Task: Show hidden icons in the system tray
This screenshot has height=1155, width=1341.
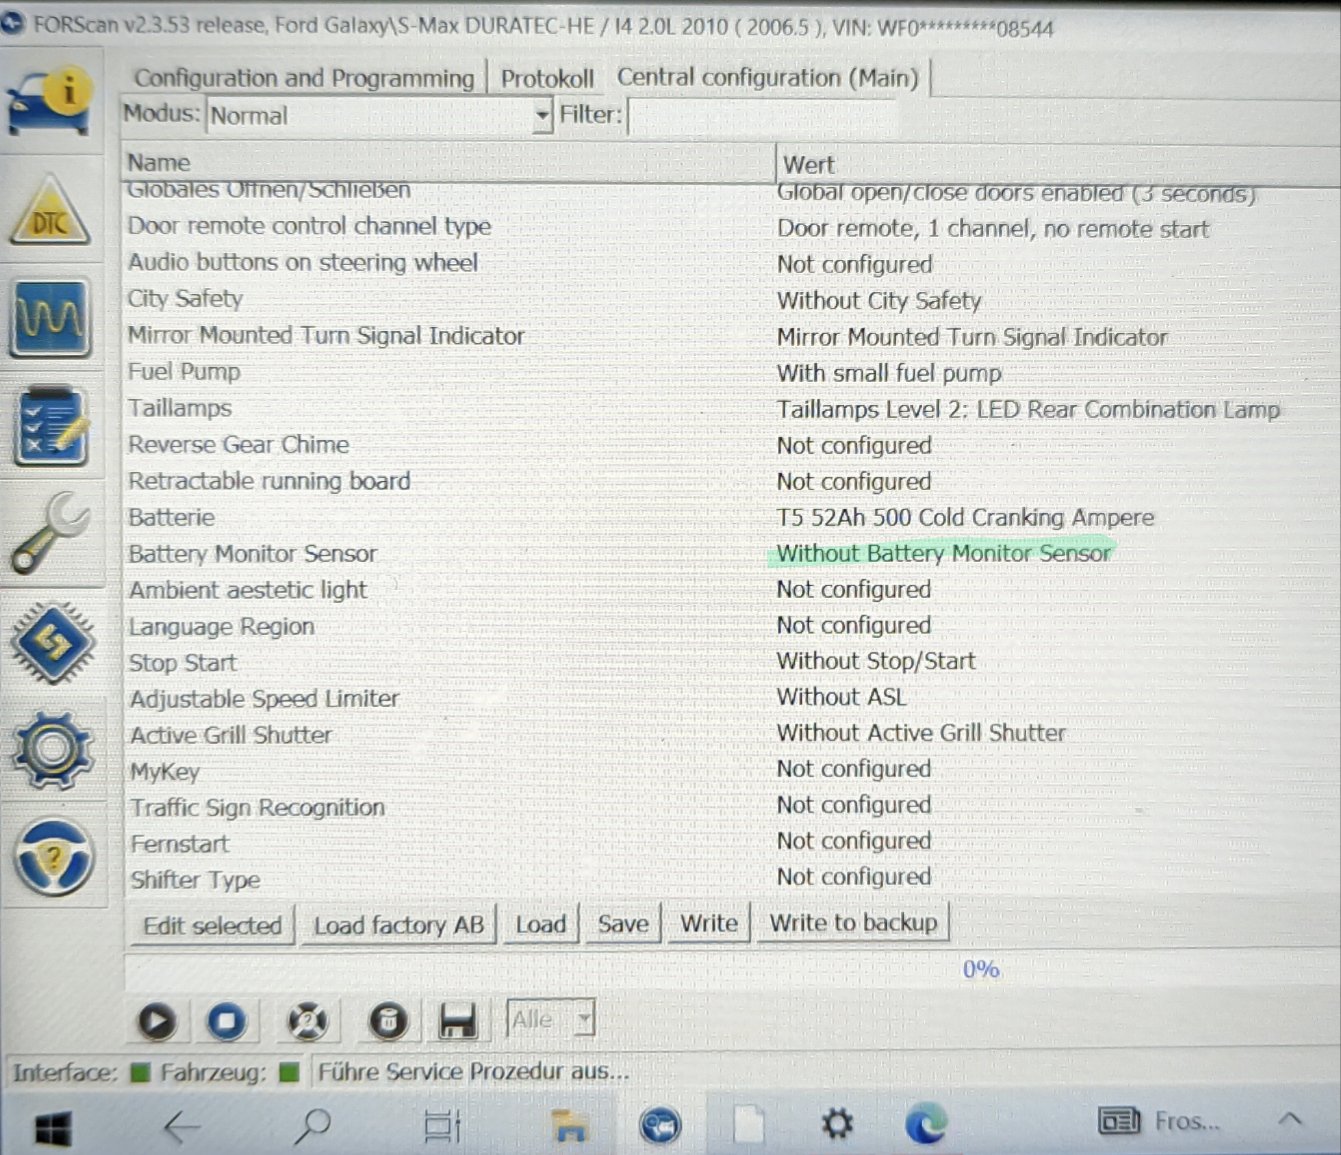Action: click(x=1290, y=1120)
